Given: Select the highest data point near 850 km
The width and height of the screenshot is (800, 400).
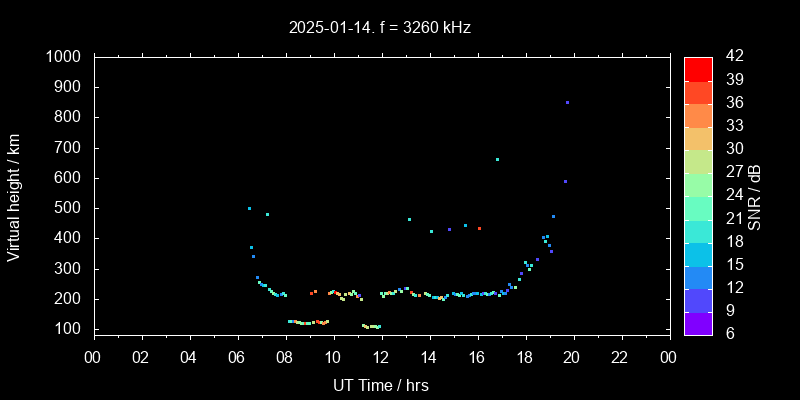Looking at the screenshot, I should [x=567, y=102].
